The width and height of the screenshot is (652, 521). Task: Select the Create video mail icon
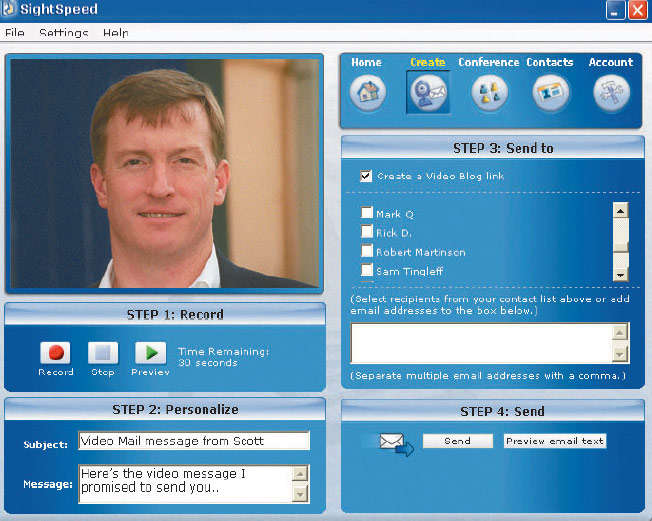click(428, 93)
